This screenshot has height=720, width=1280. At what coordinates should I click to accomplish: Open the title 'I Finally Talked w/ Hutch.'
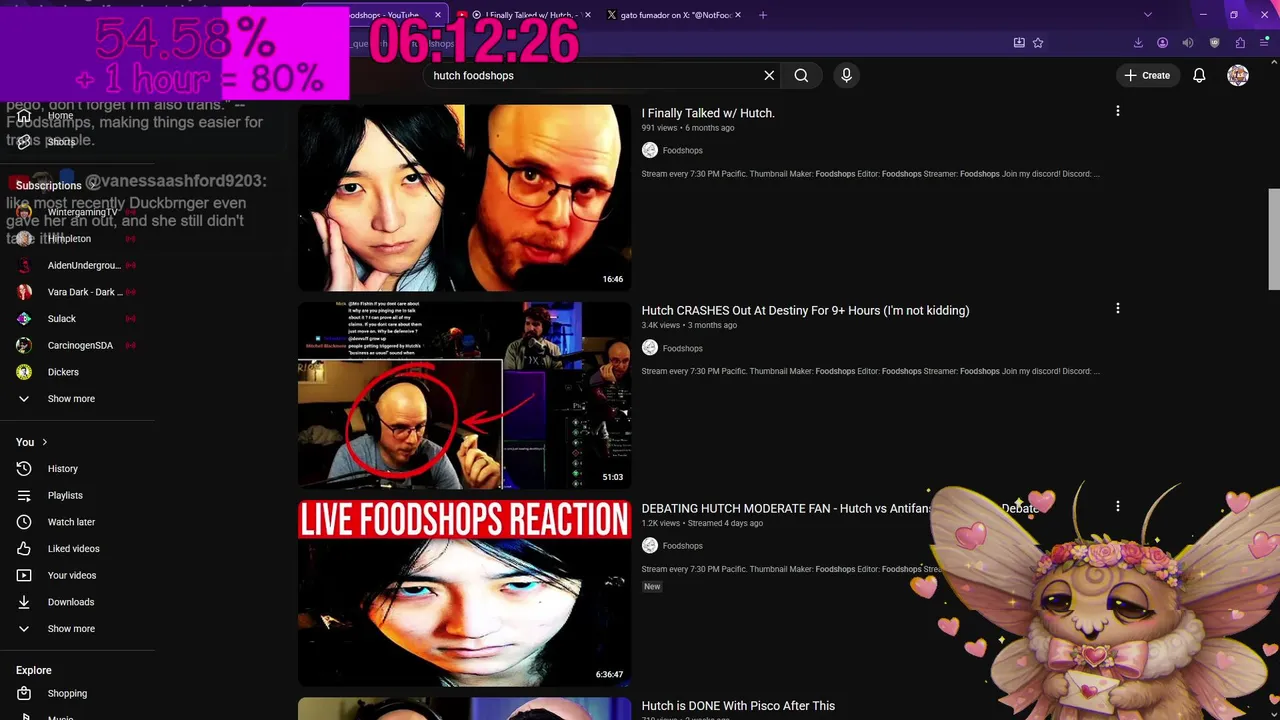tap(708, 113)
